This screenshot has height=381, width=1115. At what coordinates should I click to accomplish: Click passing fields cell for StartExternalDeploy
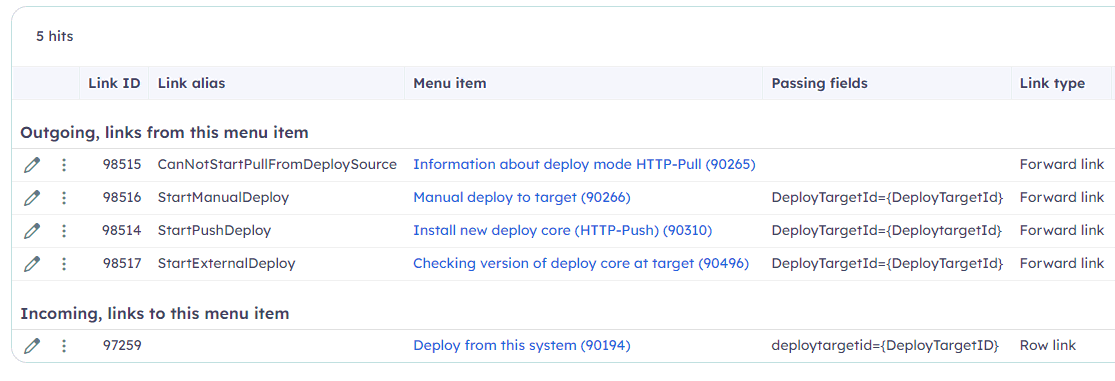click(x=887, y=264)
